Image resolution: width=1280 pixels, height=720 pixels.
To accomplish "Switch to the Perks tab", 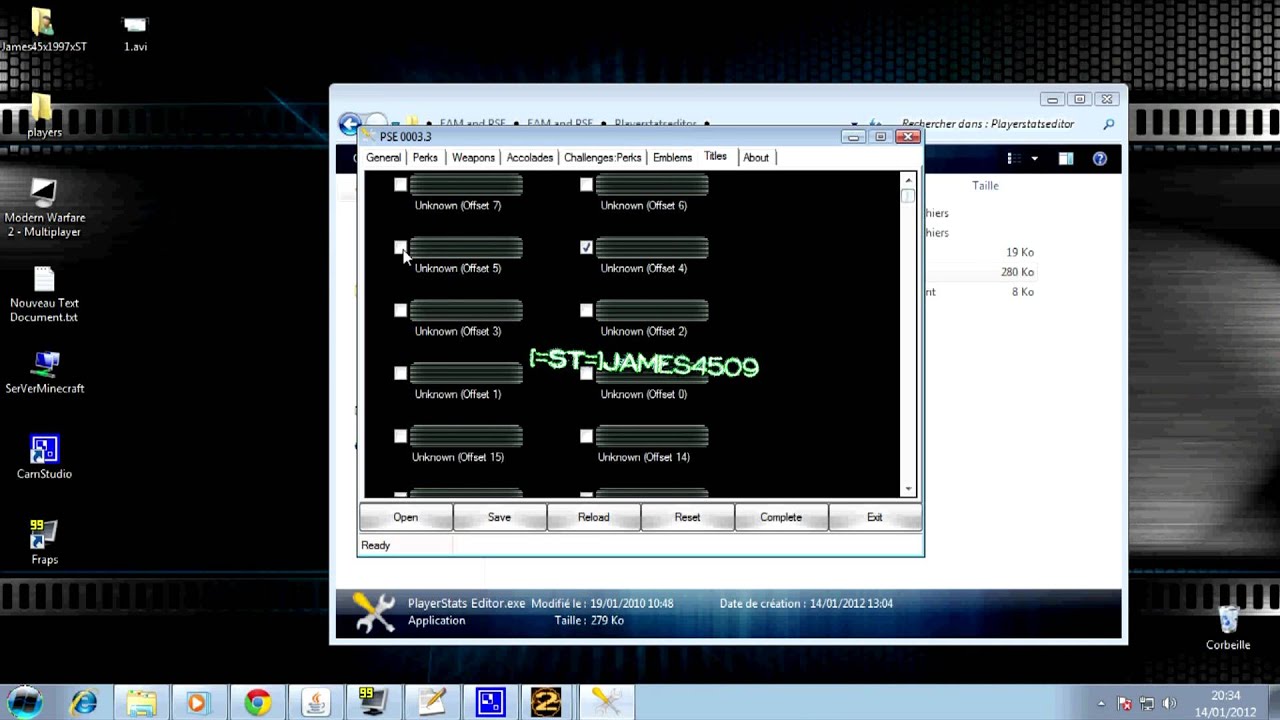I will tap(425, 158).
